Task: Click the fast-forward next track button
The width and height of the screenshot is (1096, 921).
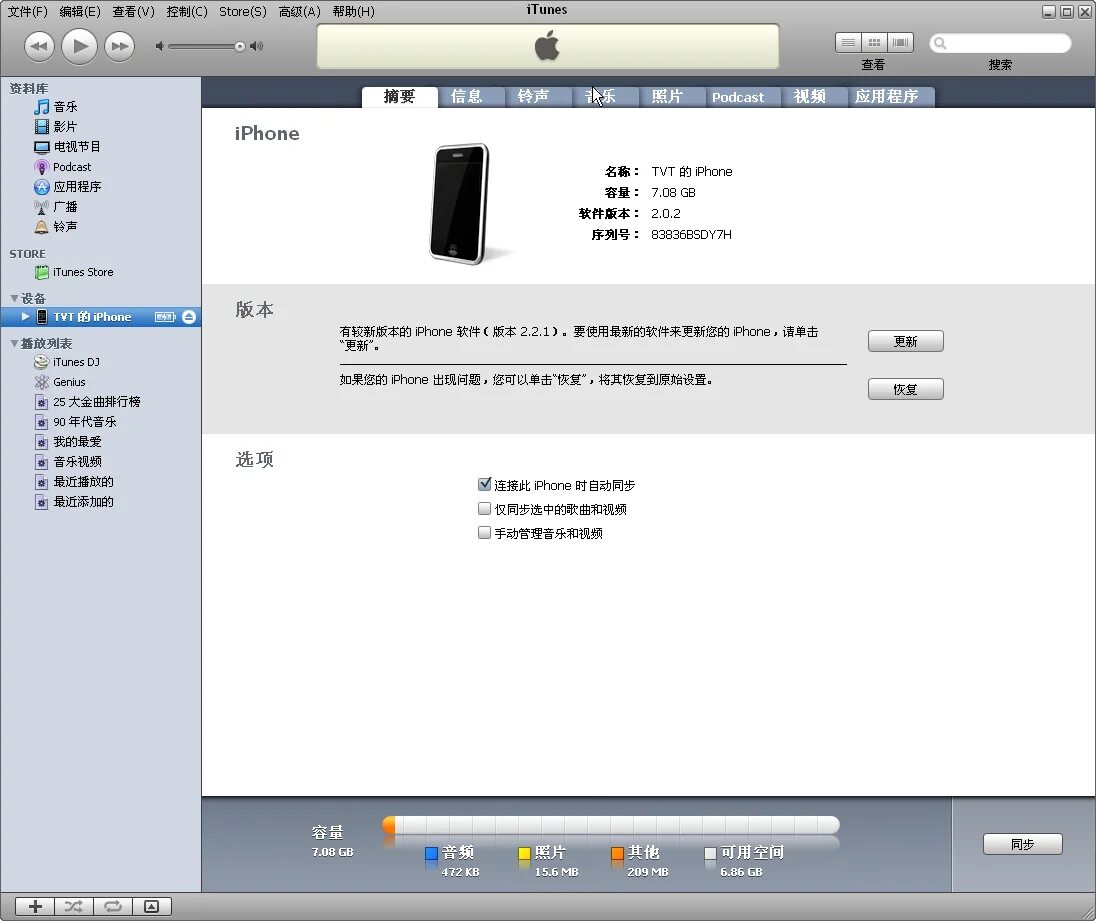Action: point(120,47)
